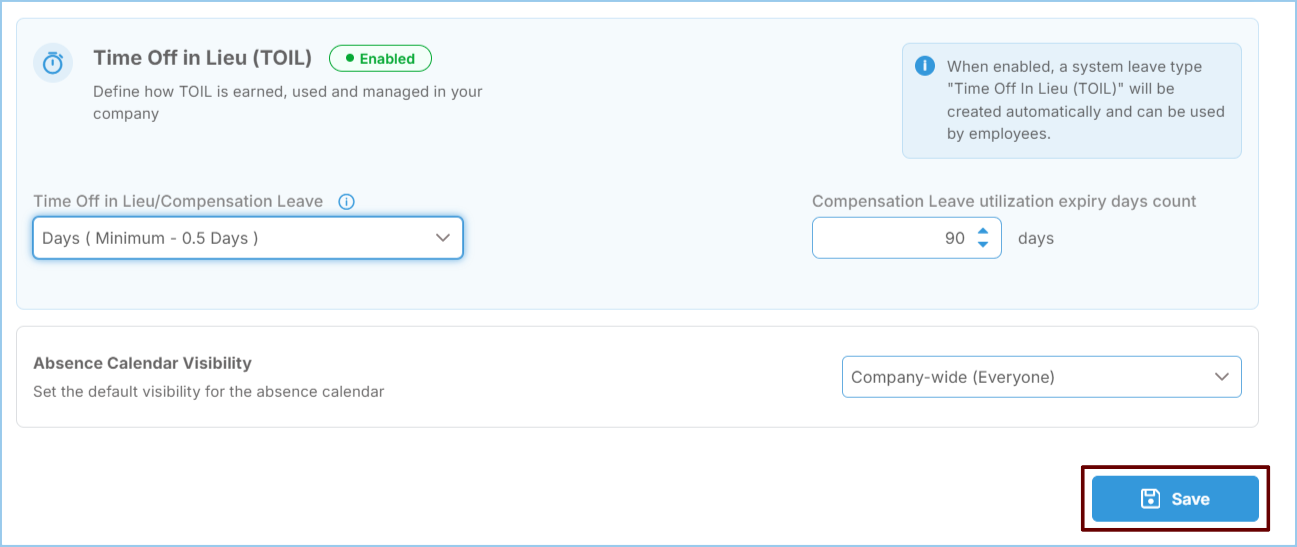Open the Days (Minimum - 0.5 Days) dropdown

[x=248, y=238]
